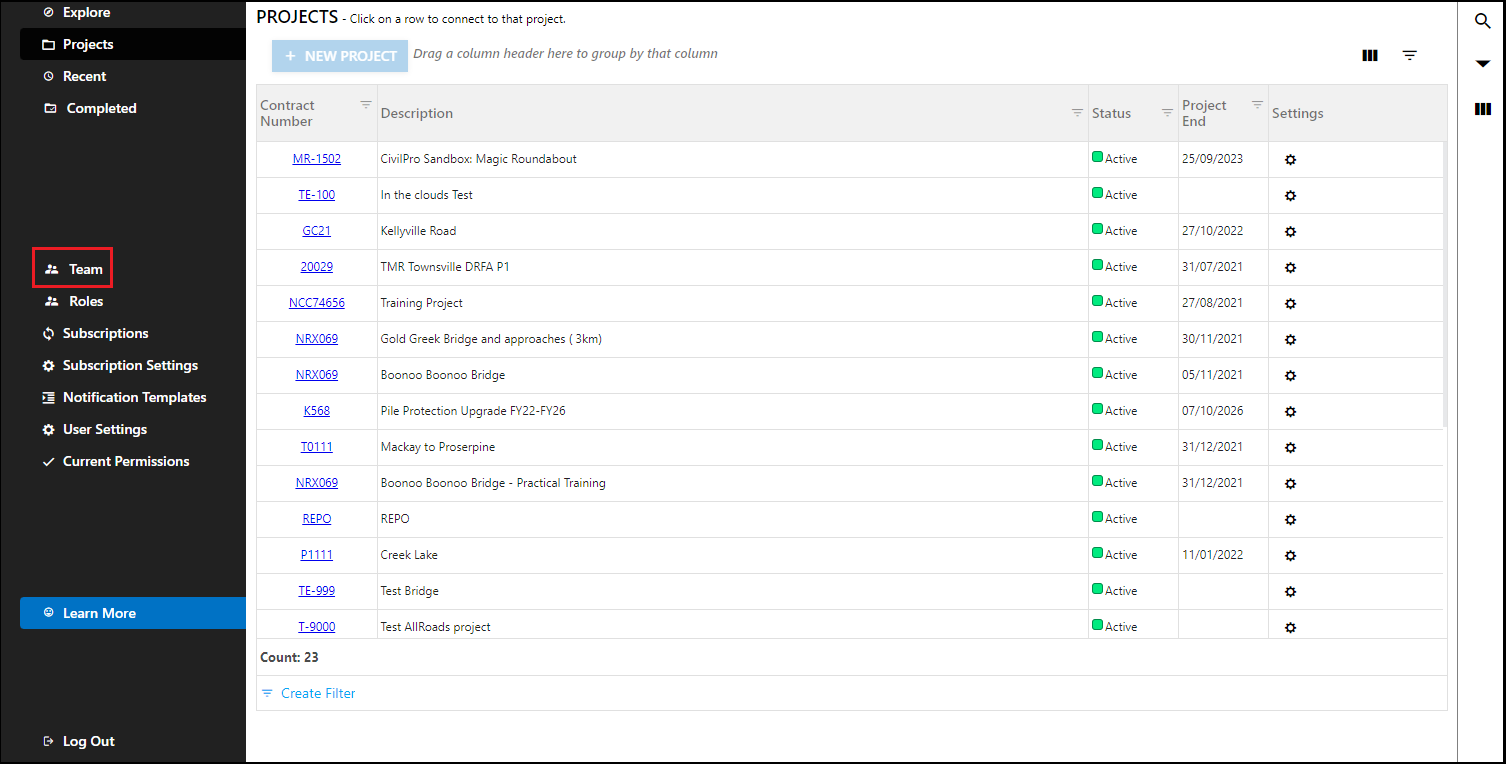Open column chooser icon above the table
1506x764 pixels.
1370,56
